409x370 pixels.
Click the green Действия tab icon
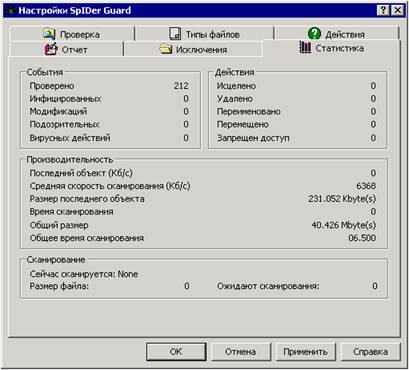tap(314, 34)
